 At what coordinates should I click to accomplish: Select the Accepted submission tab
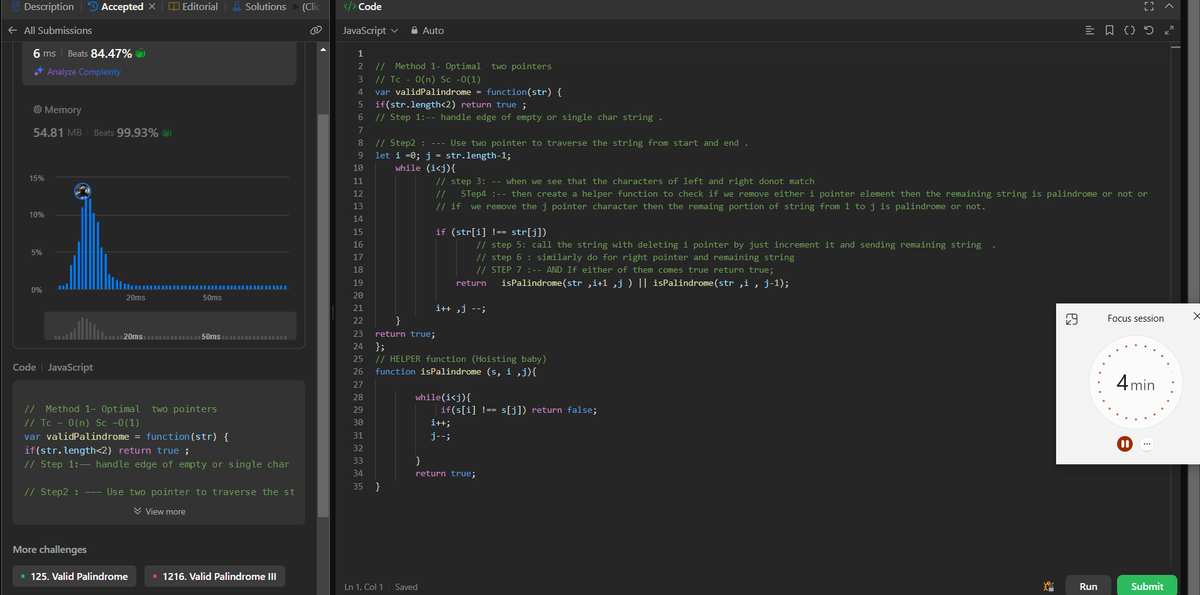click(x=115, y=7)
